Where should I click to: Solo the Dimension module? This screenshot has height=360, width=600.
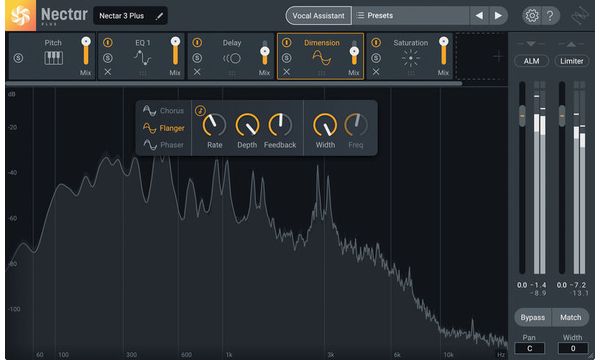pyautogui.click(x=287, y=58)
